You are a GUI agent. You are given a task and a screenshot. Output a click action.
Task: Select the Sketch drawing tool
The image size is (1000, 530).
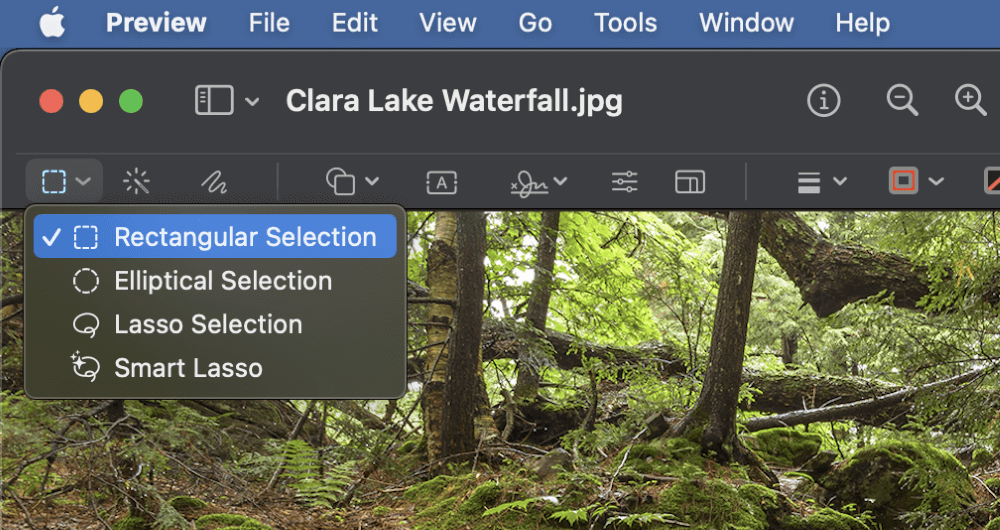point(214,182)
